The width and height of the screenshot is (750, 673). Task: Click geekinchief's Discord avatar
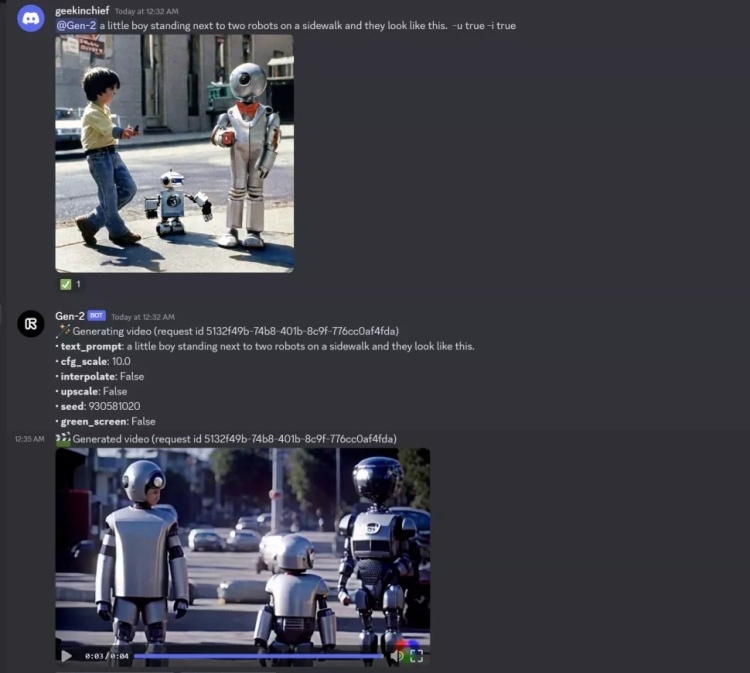(x=31, y=18)
